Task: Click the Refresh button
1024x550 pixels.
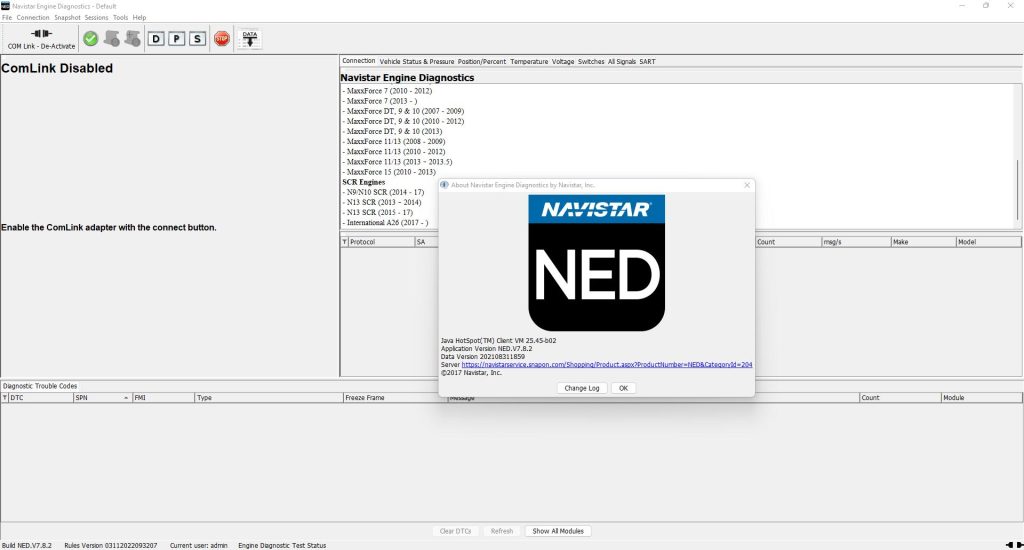Action: point(502,531)
